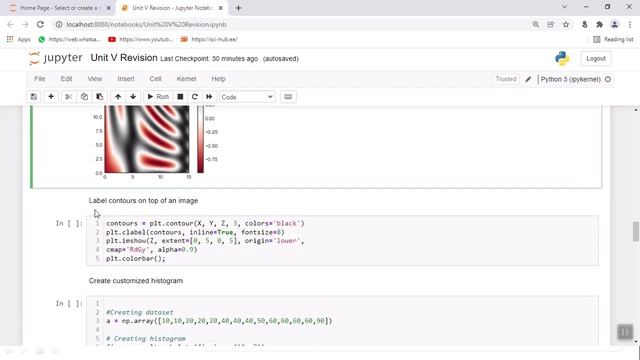Interrupt the kernel with the stop icon
The height and width of the screenshot is (360, 640).
tap(180, 97)
